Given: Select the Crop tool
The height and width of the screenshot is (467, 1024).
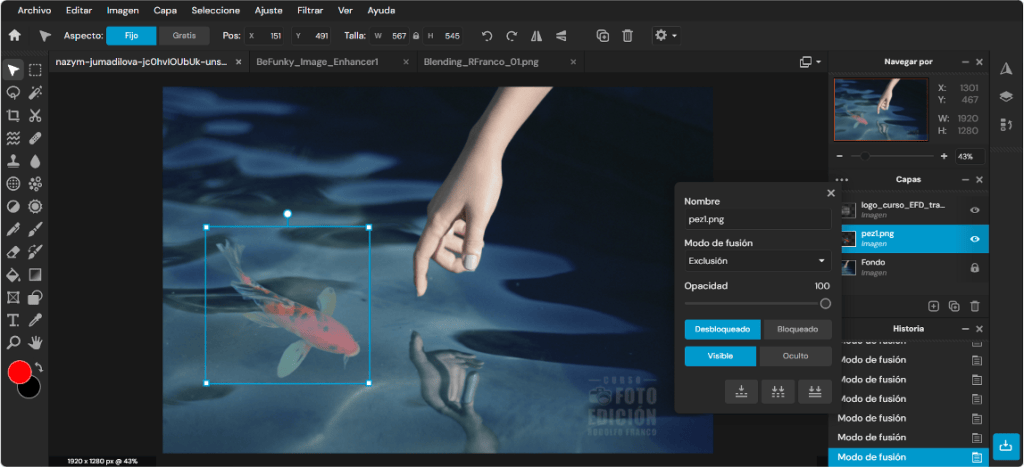Looking at the screenshot, I should point(13,116).
